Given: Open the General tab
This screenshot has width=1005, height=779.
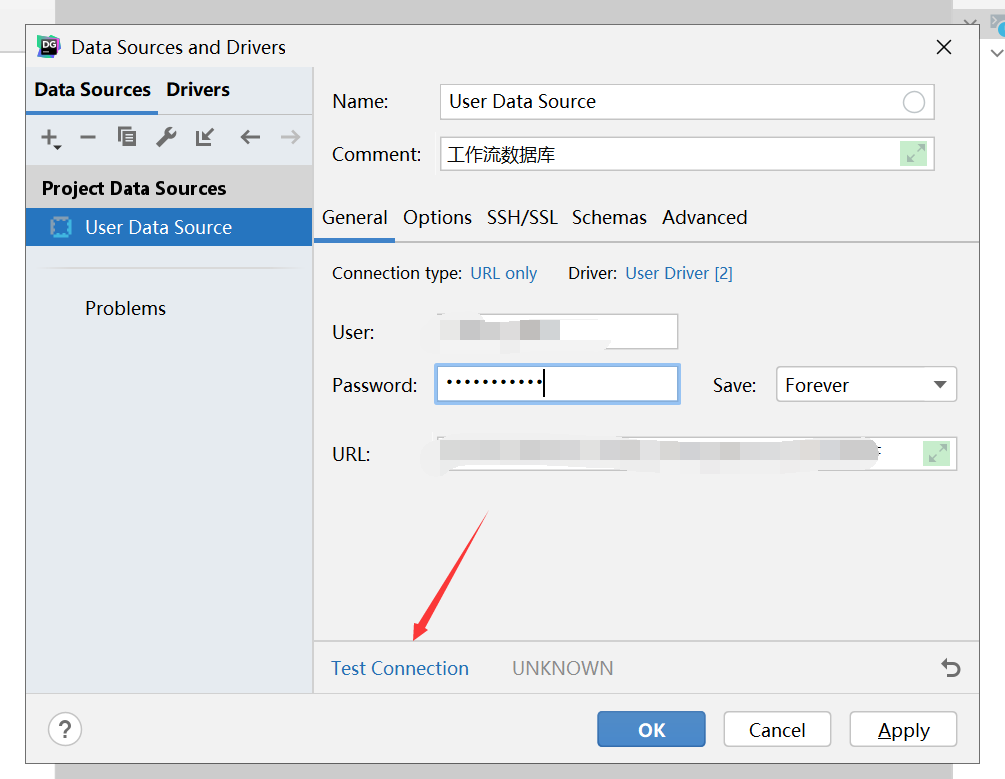Looking at the screenshot, I should pyautogui.click(x=354, y=217).
